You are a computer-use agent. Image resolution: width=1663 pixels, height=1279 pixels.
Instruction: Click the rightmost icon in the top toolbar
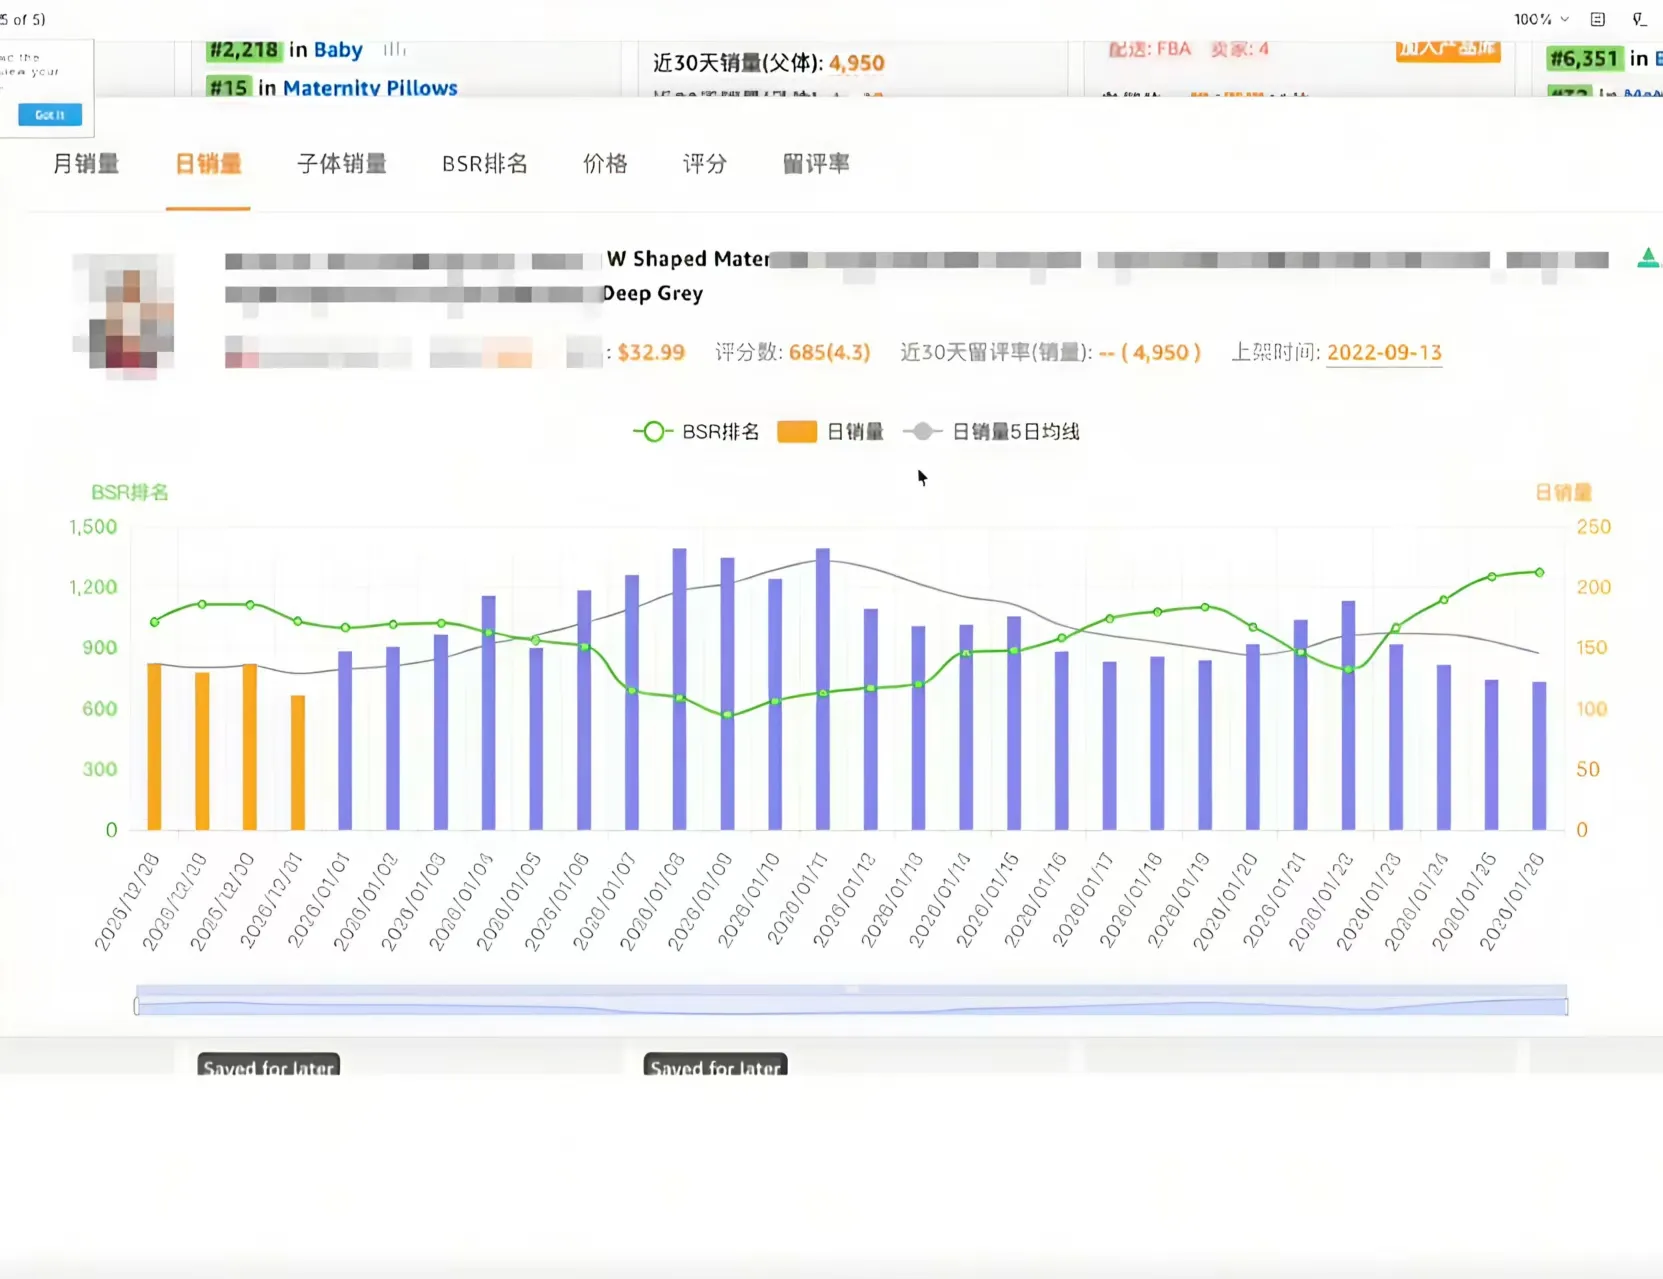tap(1639, 19)
